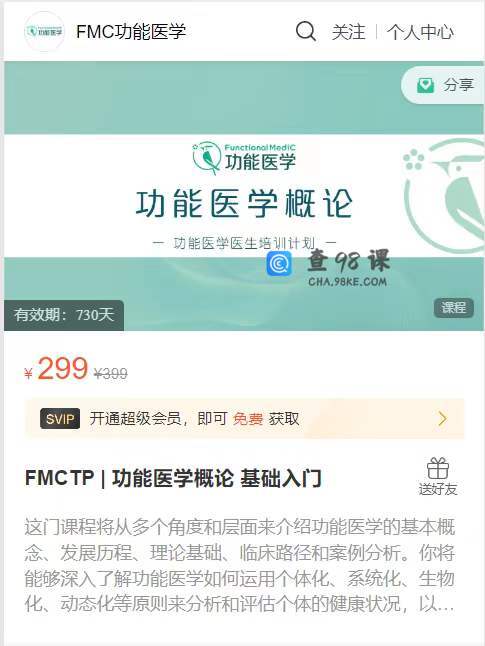Click the 查98课 blue watermark logo
This screenshot has height=646, width=485.
(279, 264)
